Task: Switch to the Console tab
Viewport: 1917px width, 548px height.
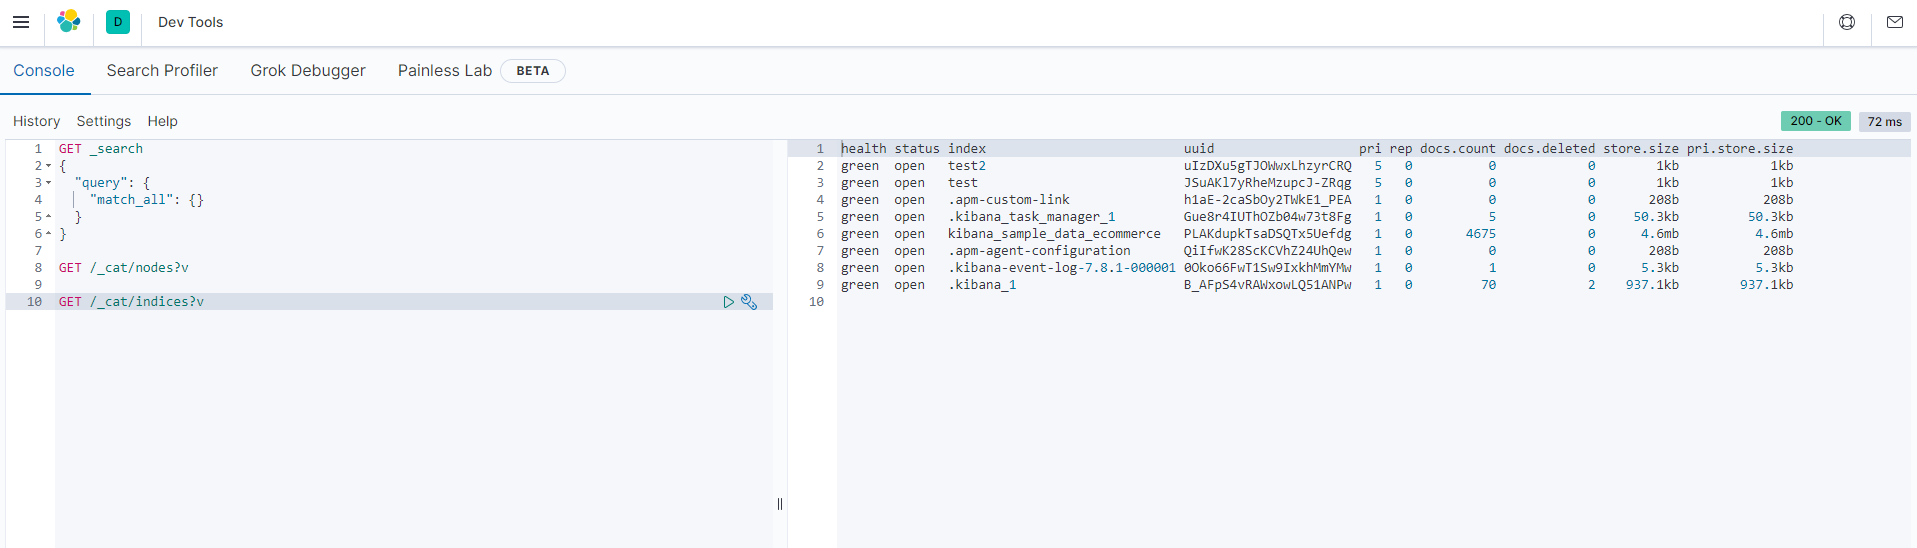Action: [x=44, y=71]
